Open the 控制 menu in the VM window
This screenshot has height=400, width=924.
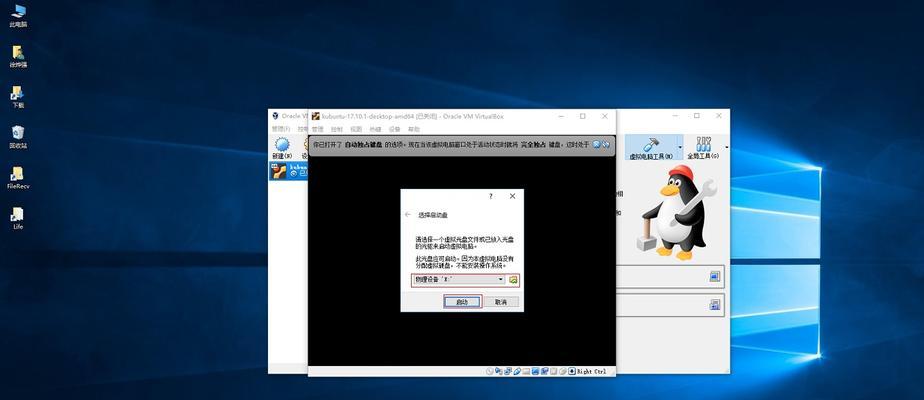pos(336,129)
